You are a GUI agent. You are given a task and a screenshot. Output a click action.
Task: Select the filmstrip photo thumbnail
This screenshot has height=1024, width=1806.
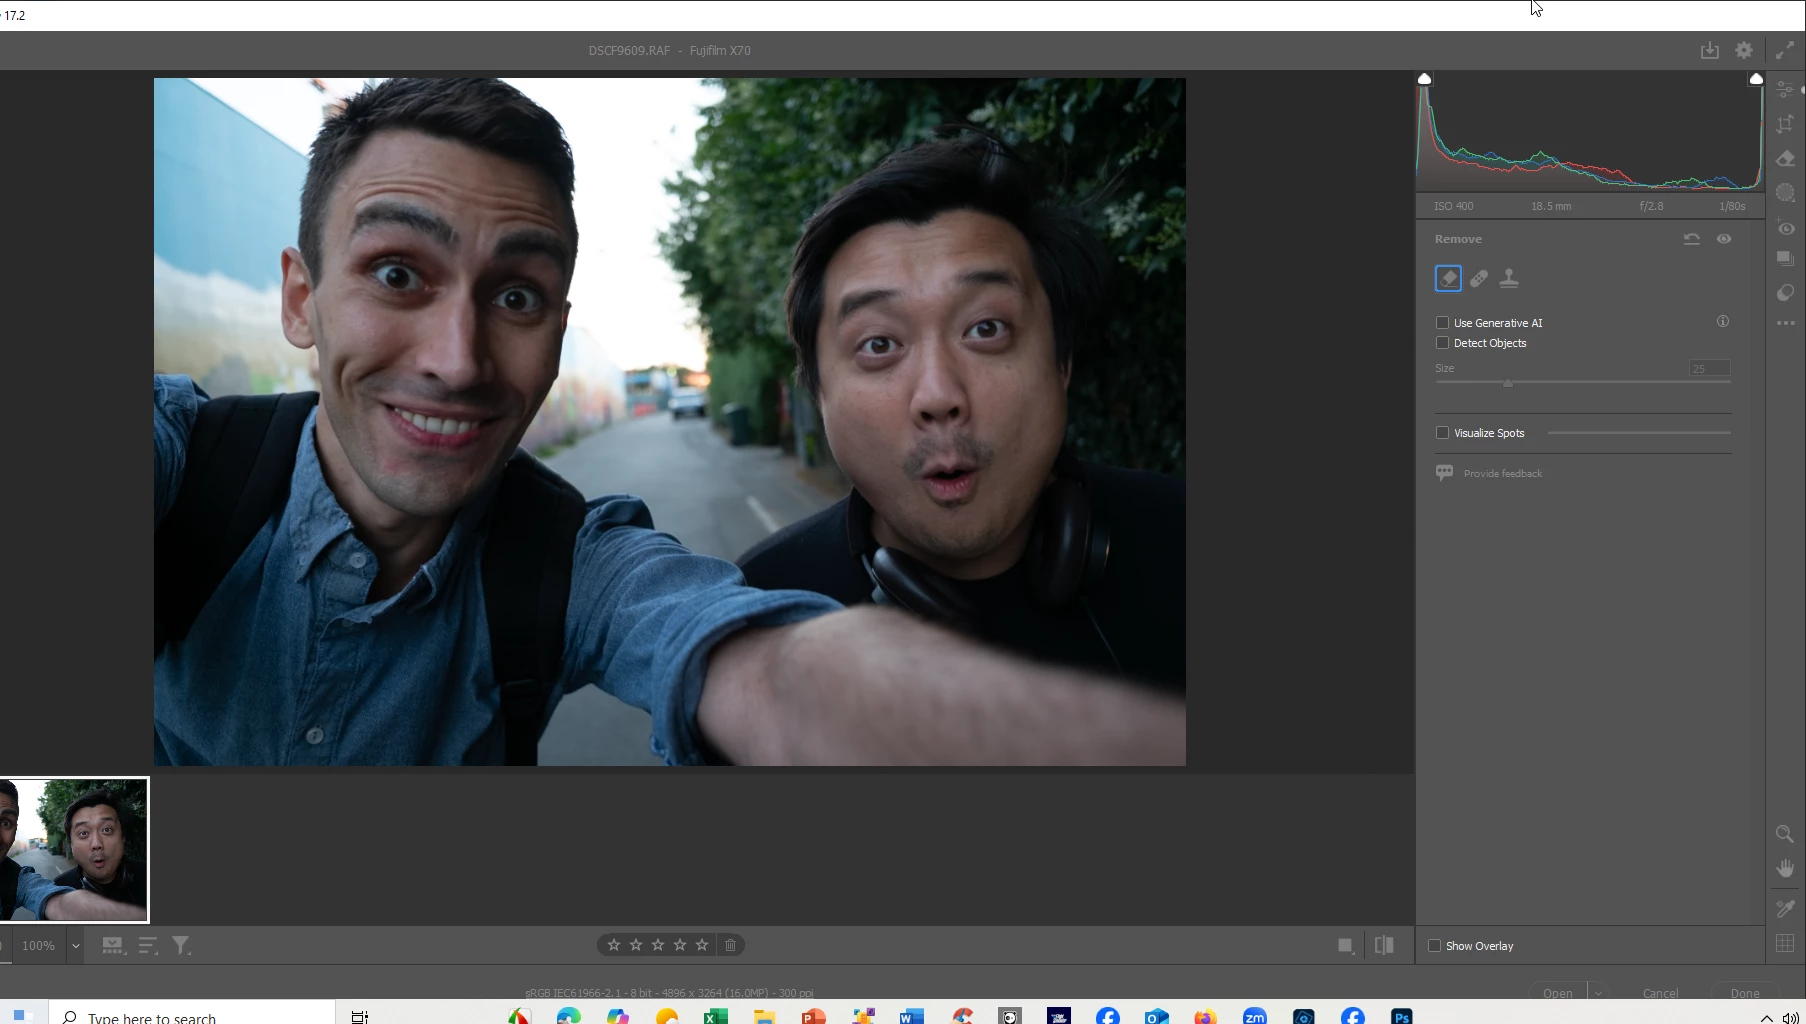pos(74,850)
